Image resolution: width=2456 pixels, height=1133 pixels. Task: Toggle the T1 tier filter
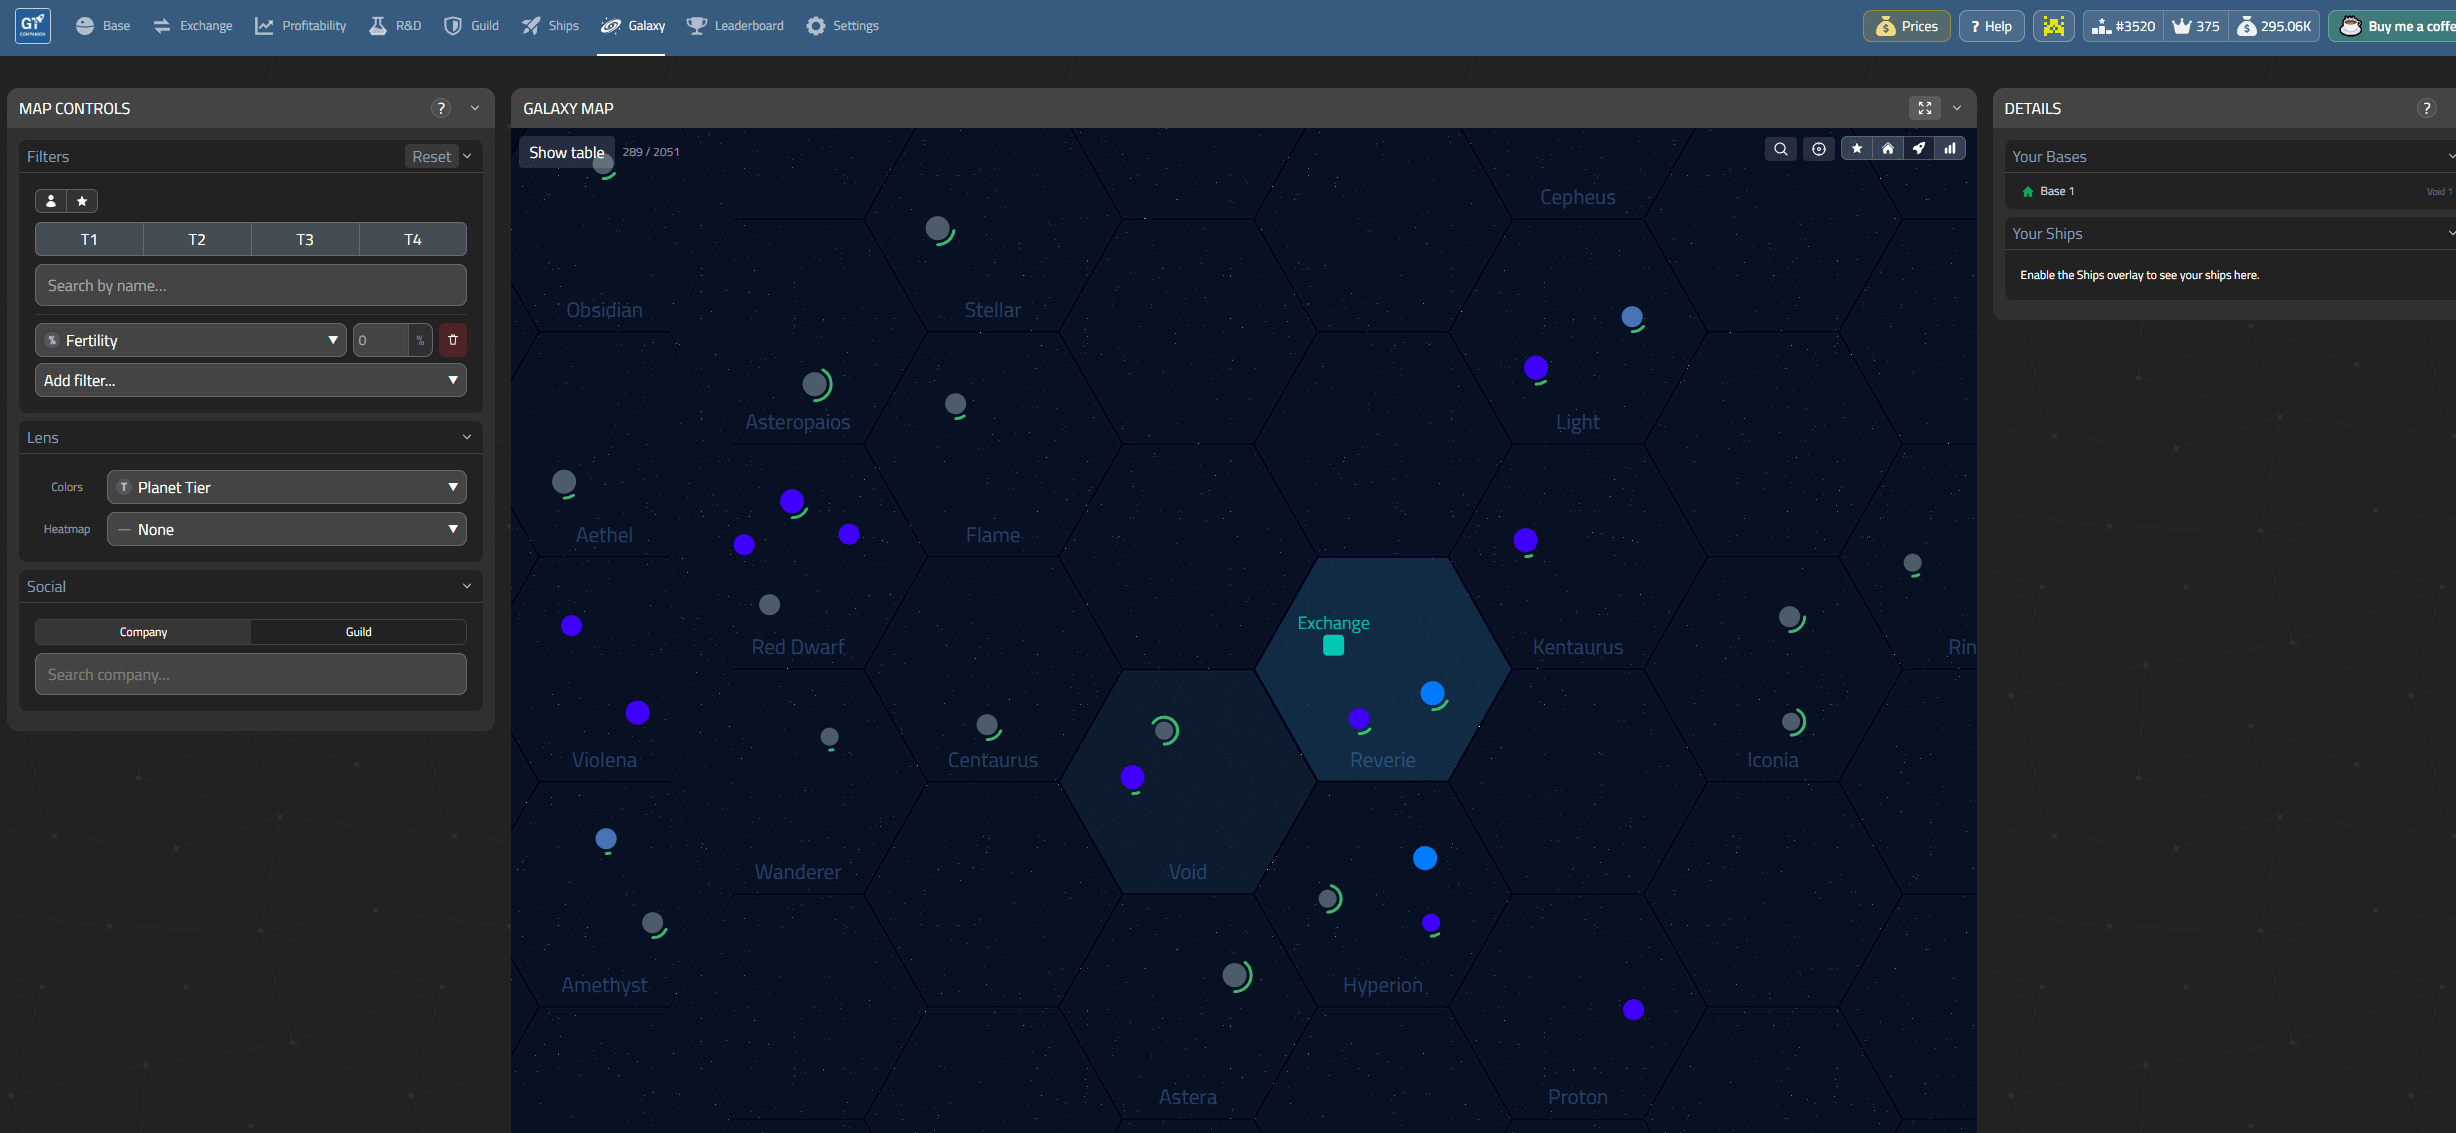[89, 239]
